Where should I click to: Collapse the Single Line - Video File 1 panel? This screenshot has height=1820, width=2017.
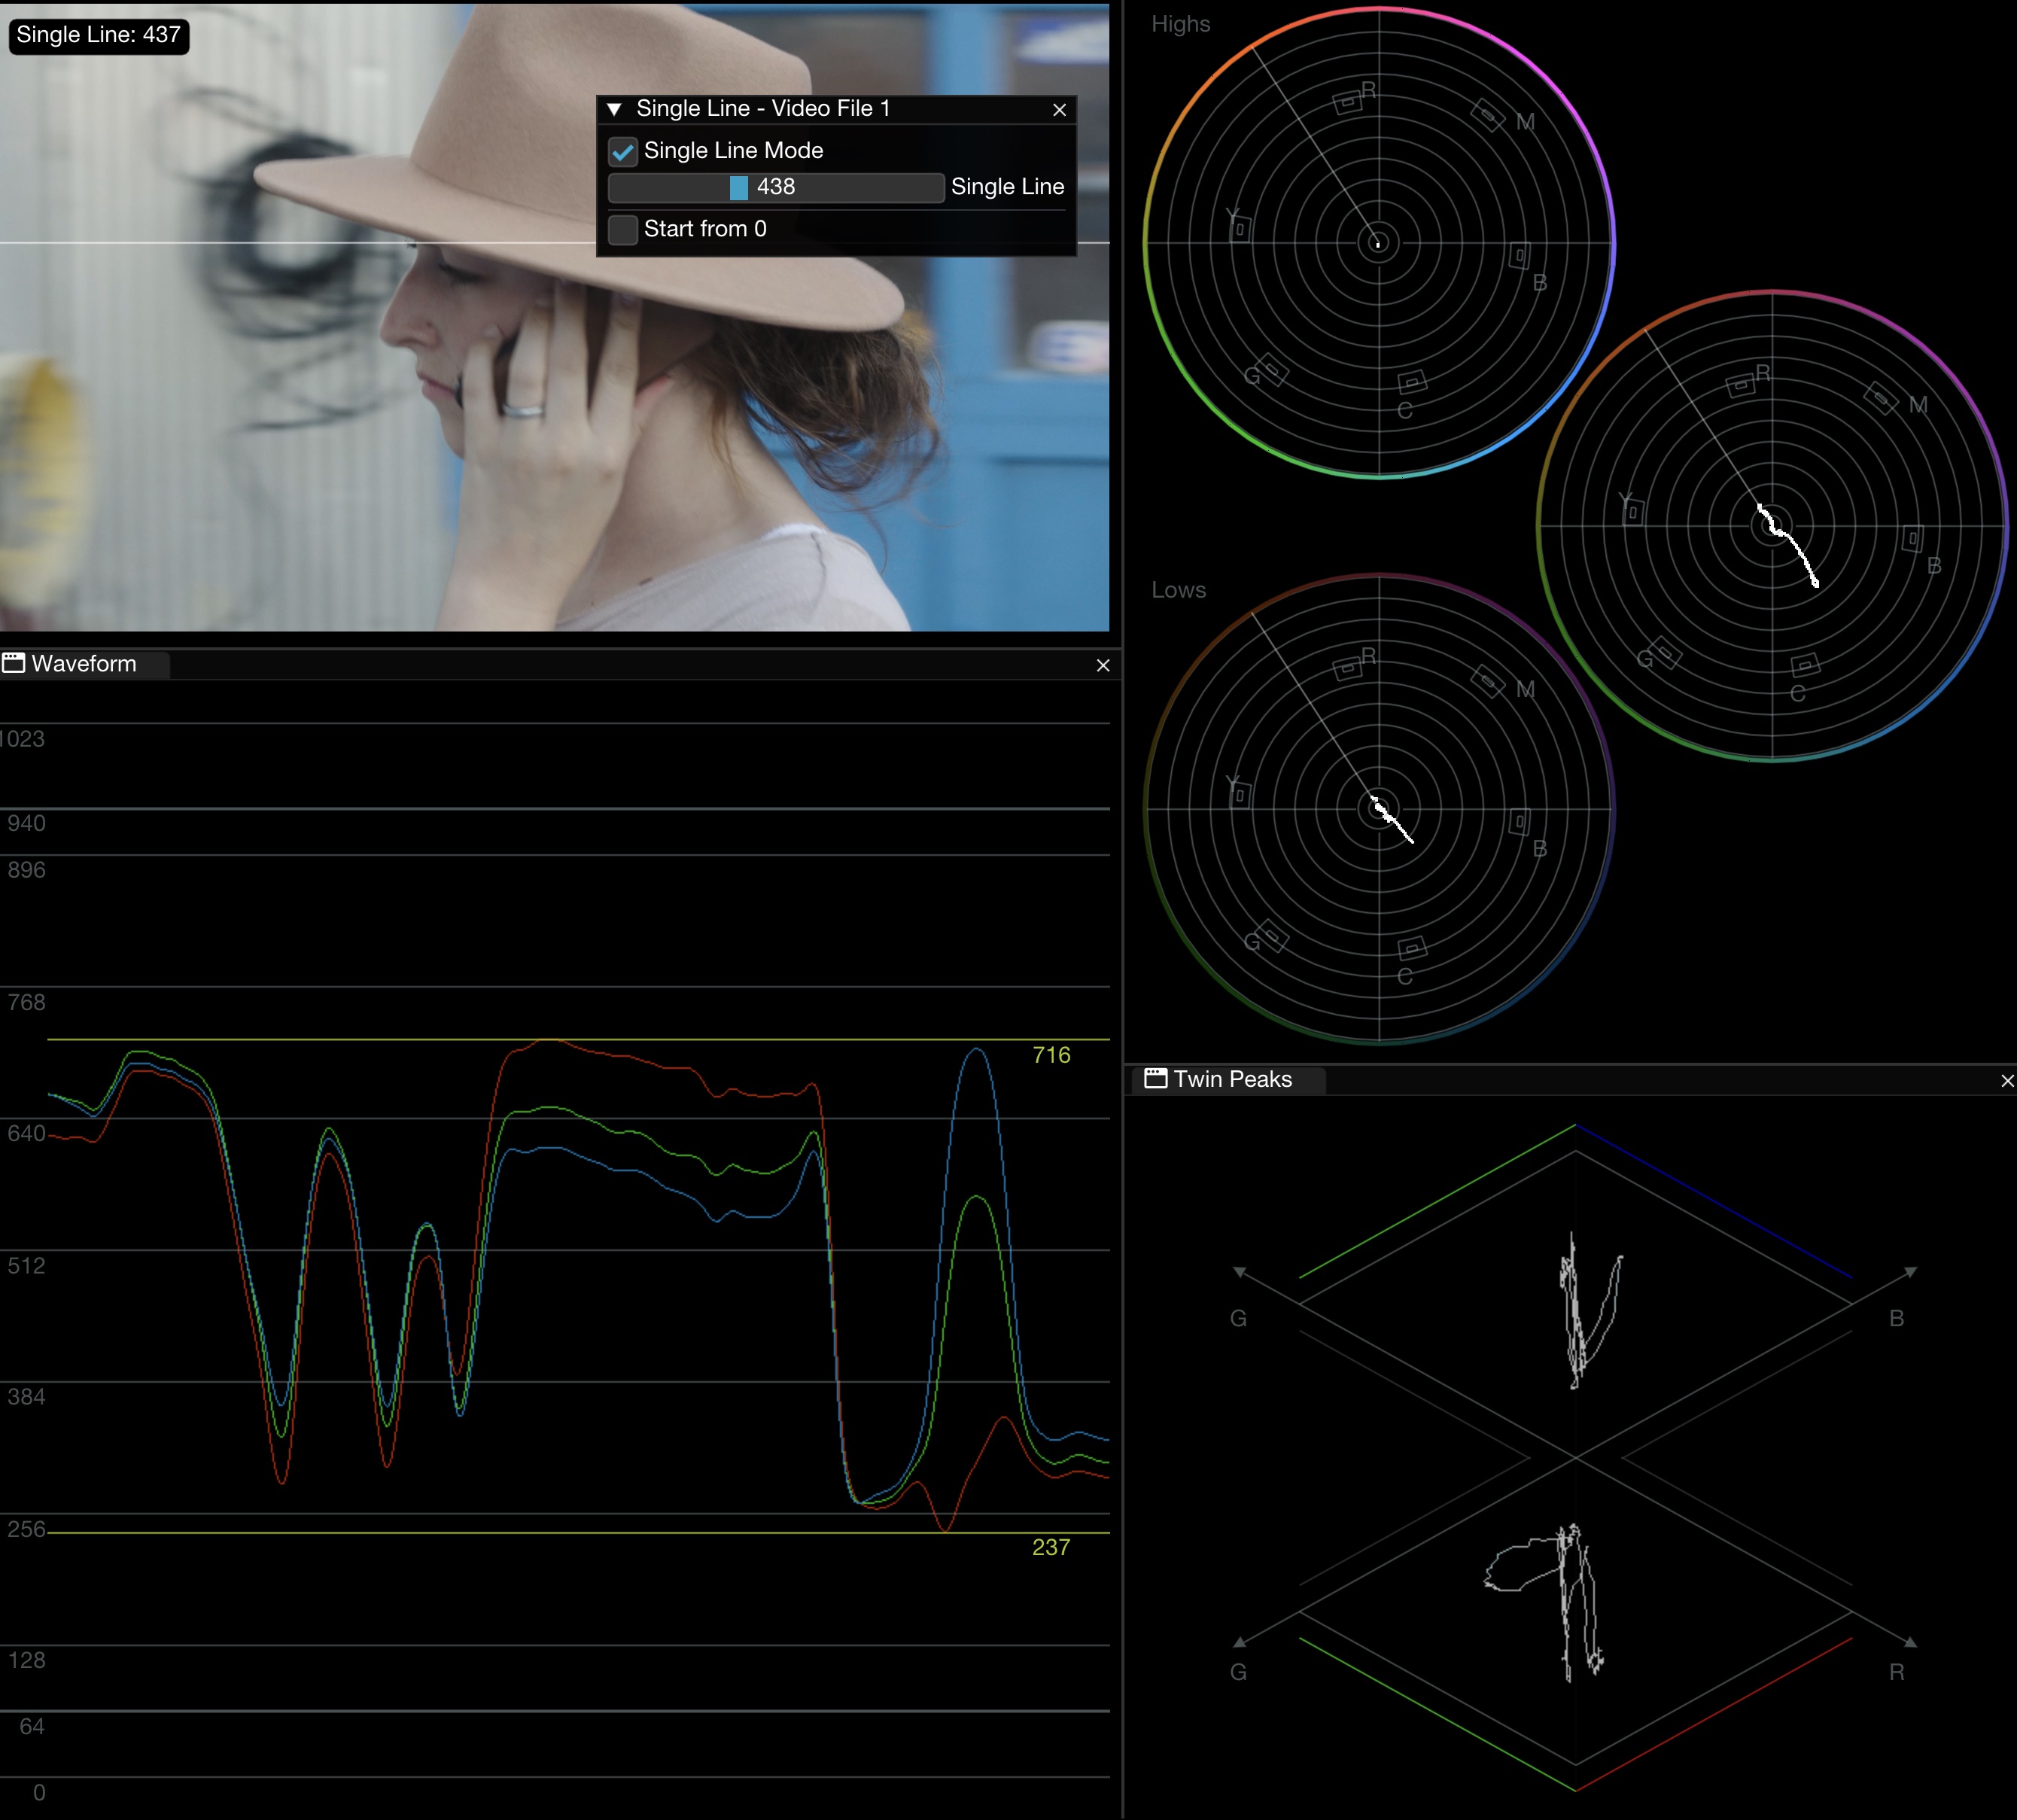[x=615, y=109]
